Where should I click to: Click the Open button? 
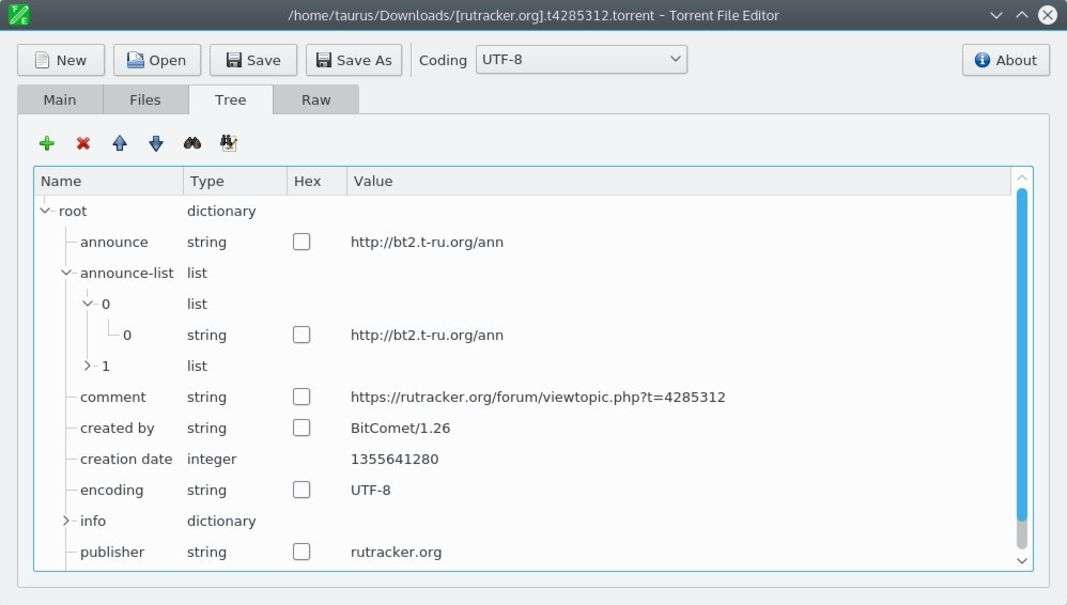(x=156, y=60)
